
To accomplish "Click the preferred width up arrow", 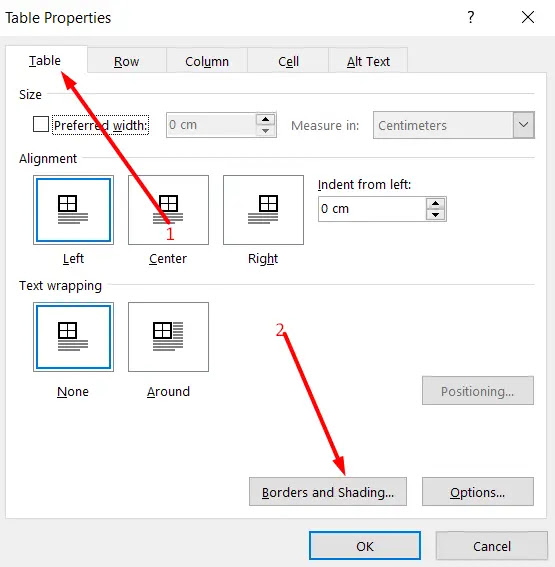I will (265, 119).
